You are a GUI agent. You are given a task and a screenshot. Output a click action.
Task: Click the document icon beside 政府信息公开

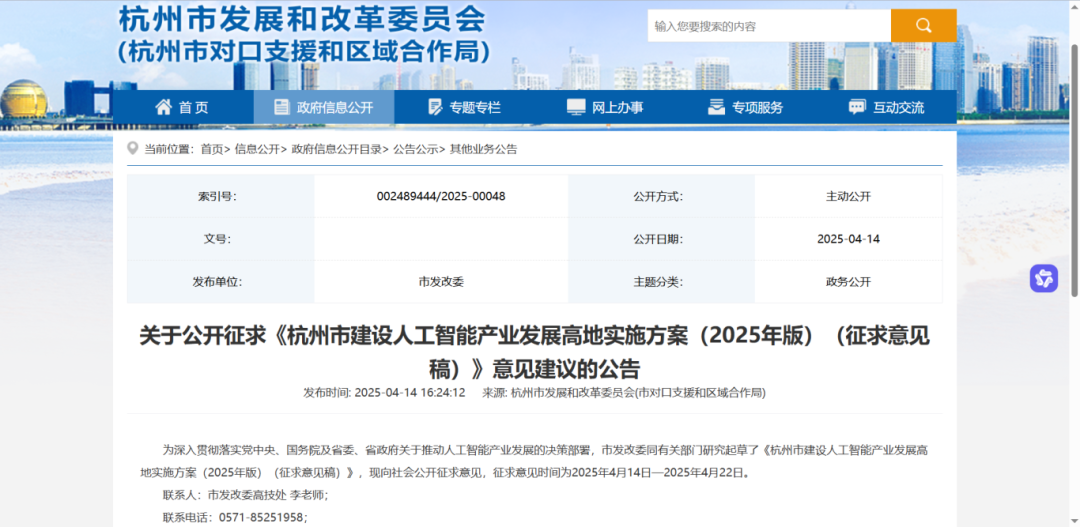pos(282,107)
